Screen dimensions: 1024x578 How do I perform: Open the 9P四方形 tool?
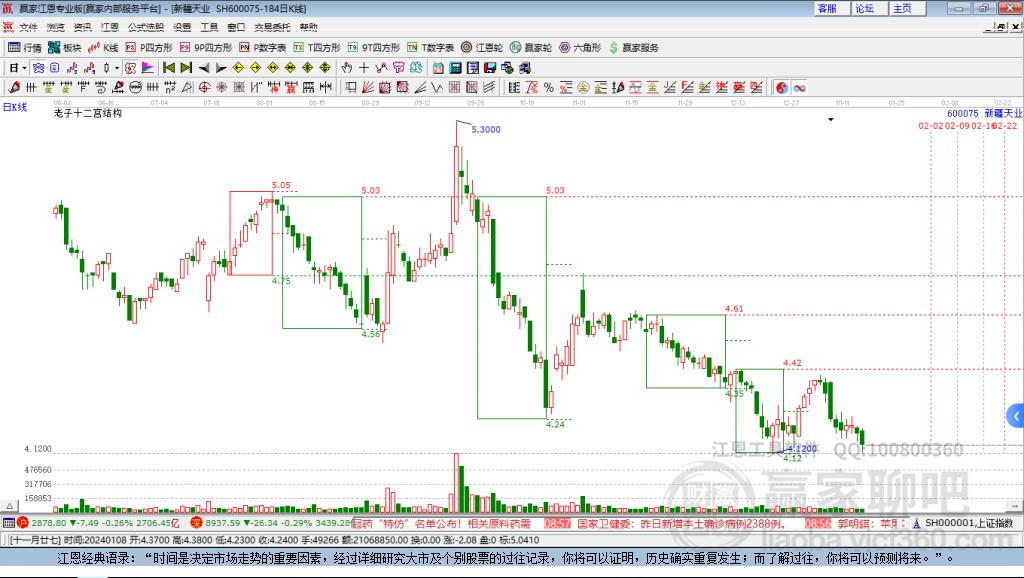tap(206, 48)
